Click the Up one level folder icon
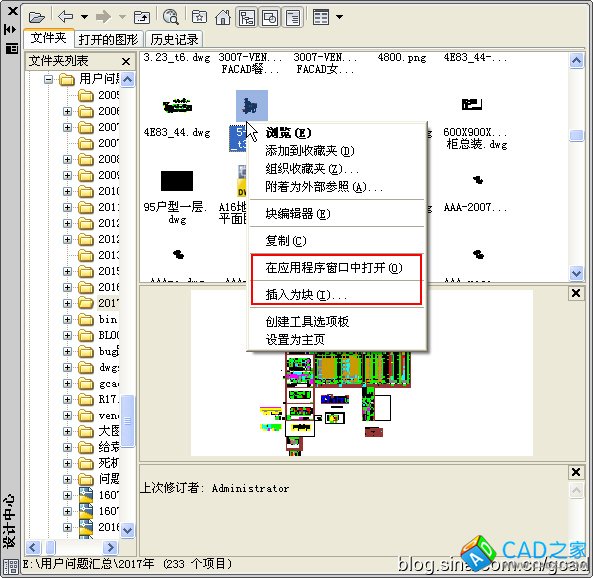Screen dimensions: 593x578 142,17
